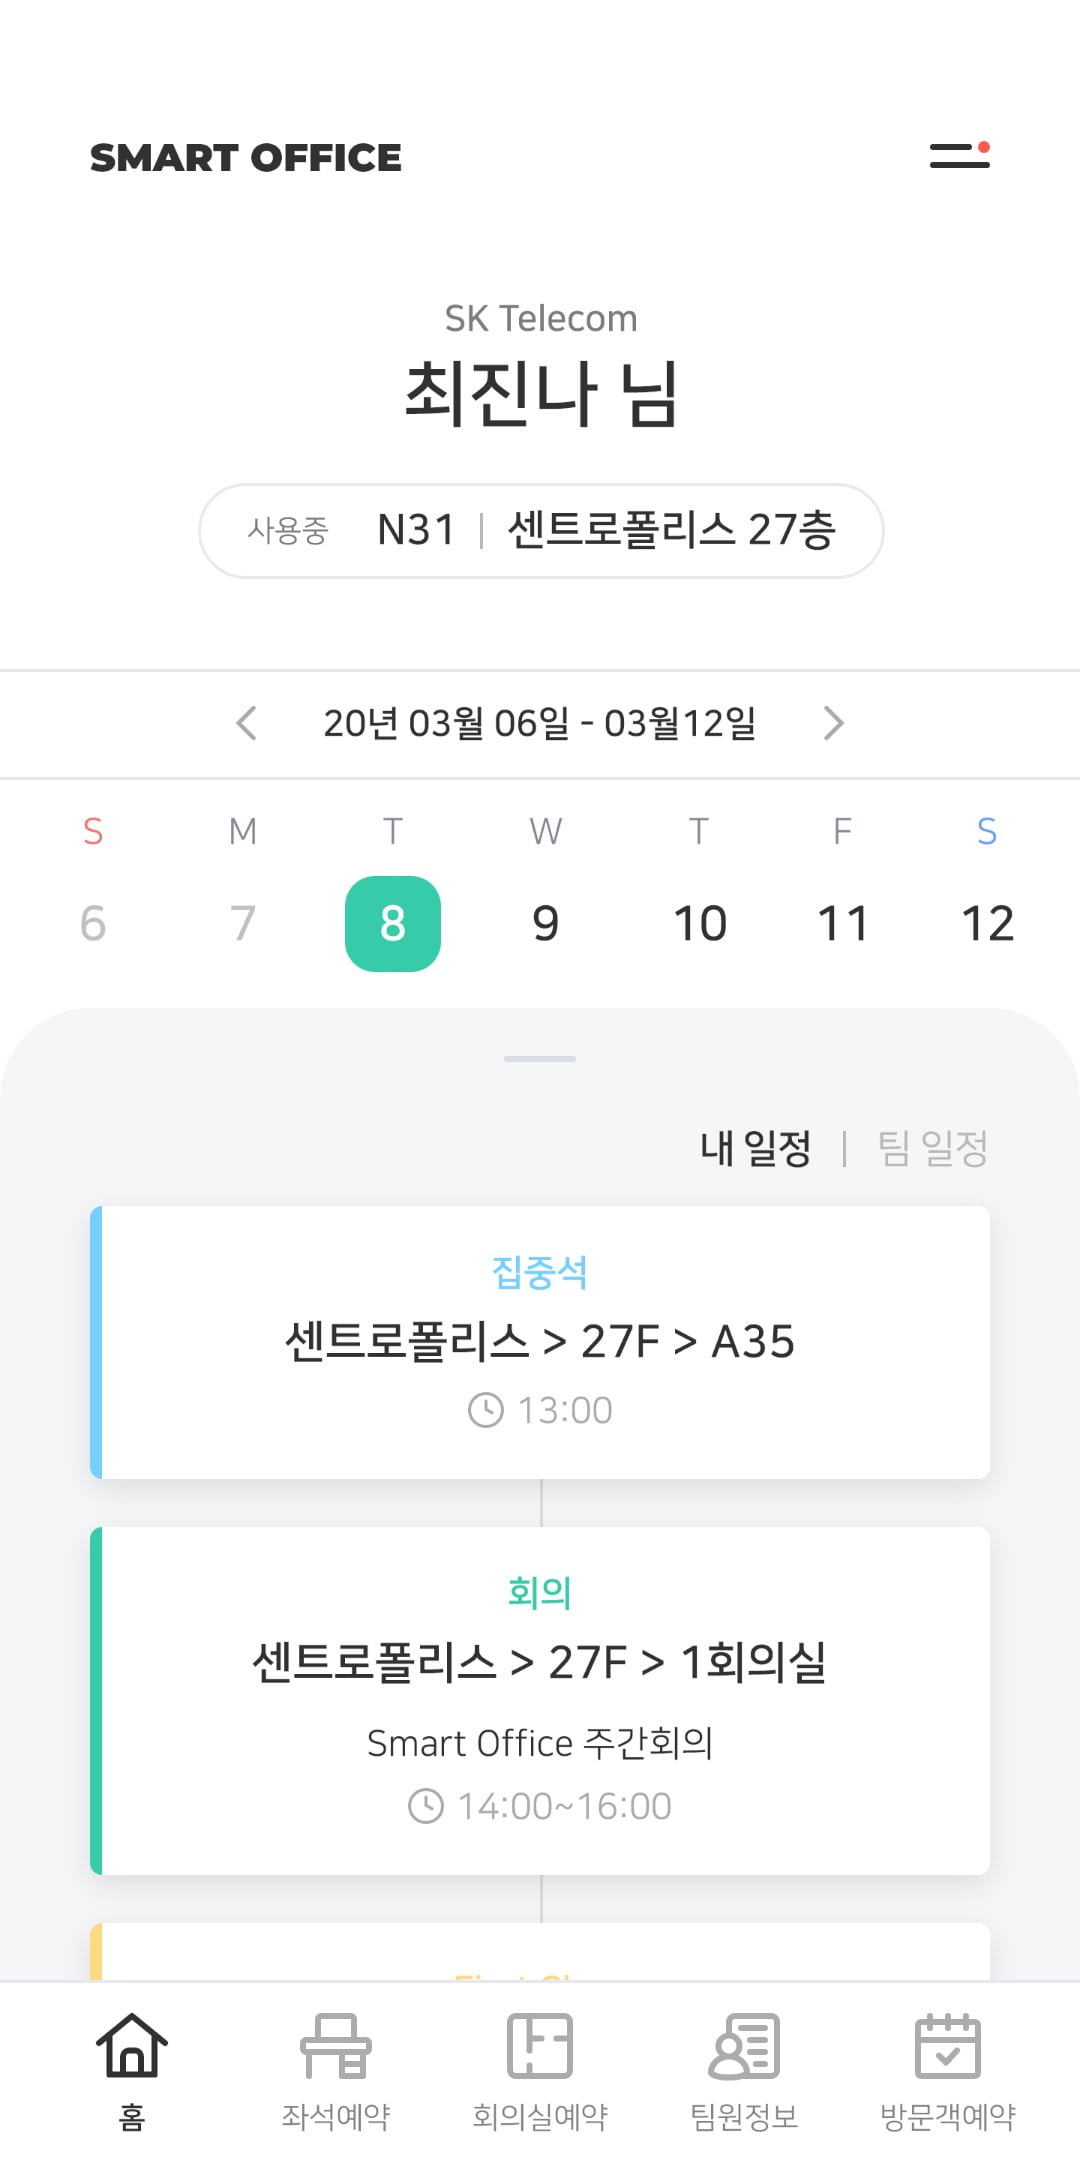Viewport: 1080px width, 2160px height.
Task: Open the Smart Office weekly meeting card
Action: [540, 1700]
